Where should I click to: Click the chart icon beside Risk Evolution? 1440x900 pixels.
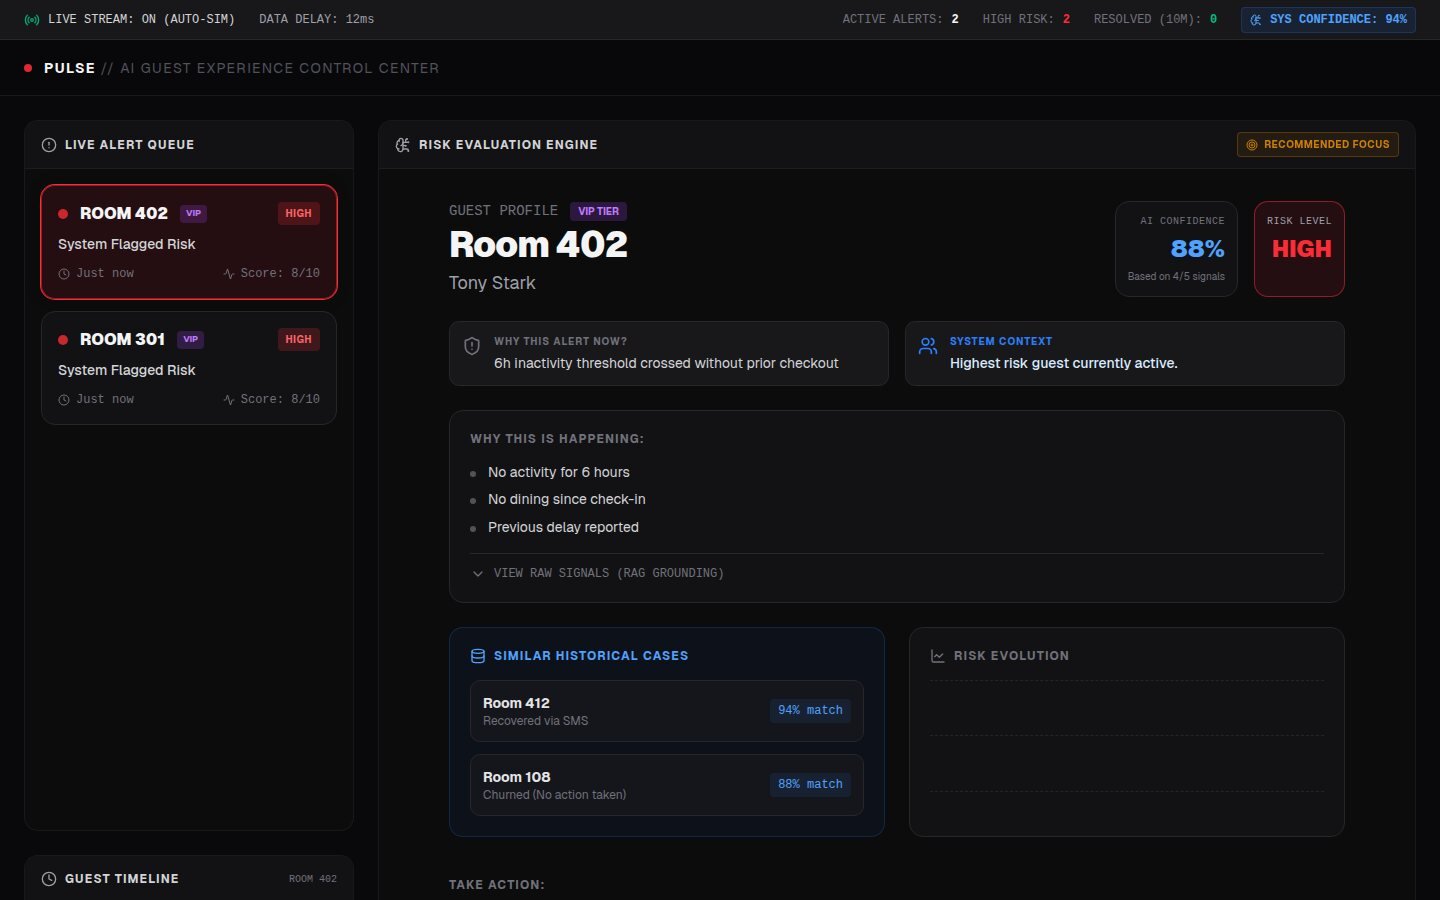(x=938, y=656)
